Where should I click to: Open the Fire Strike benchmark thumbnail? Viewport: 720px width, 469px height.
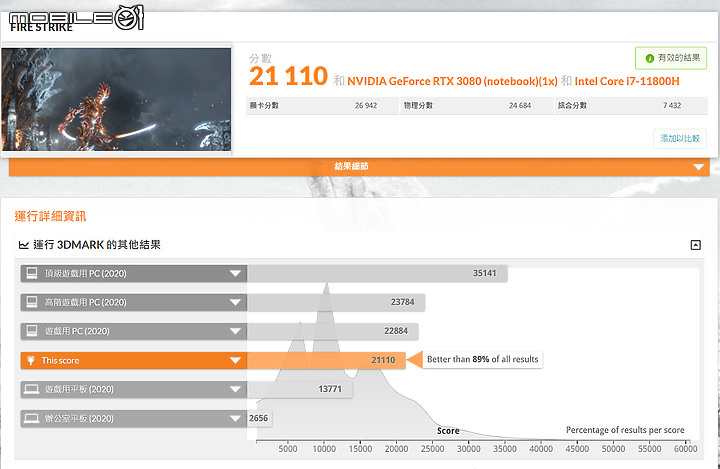[116, 99]
